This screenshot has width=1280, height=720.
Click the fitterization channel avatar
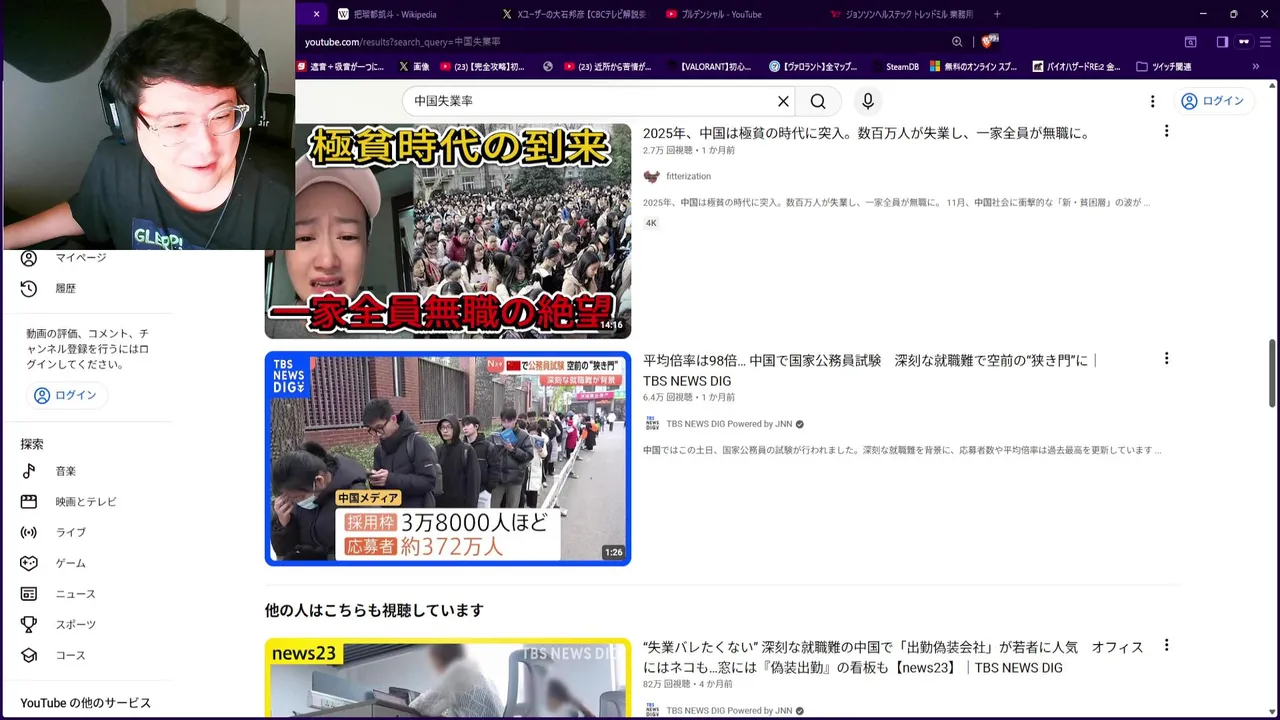point(651,176)
